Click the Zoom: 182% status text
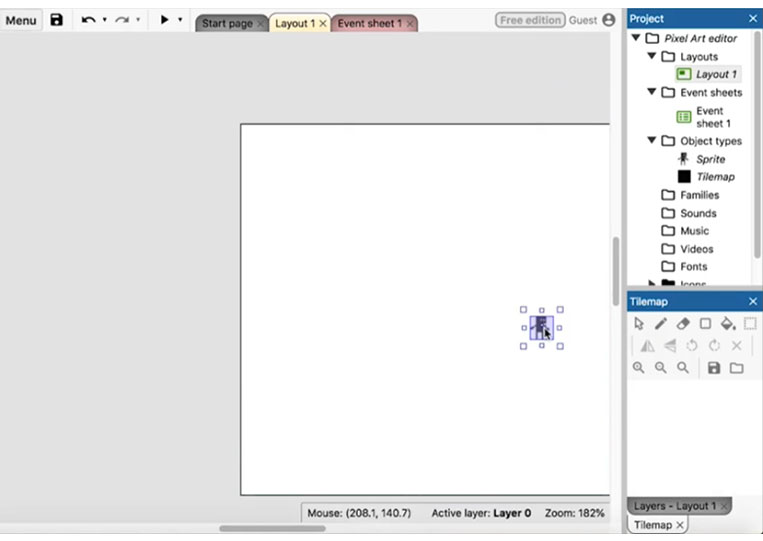 pos(574,513)
